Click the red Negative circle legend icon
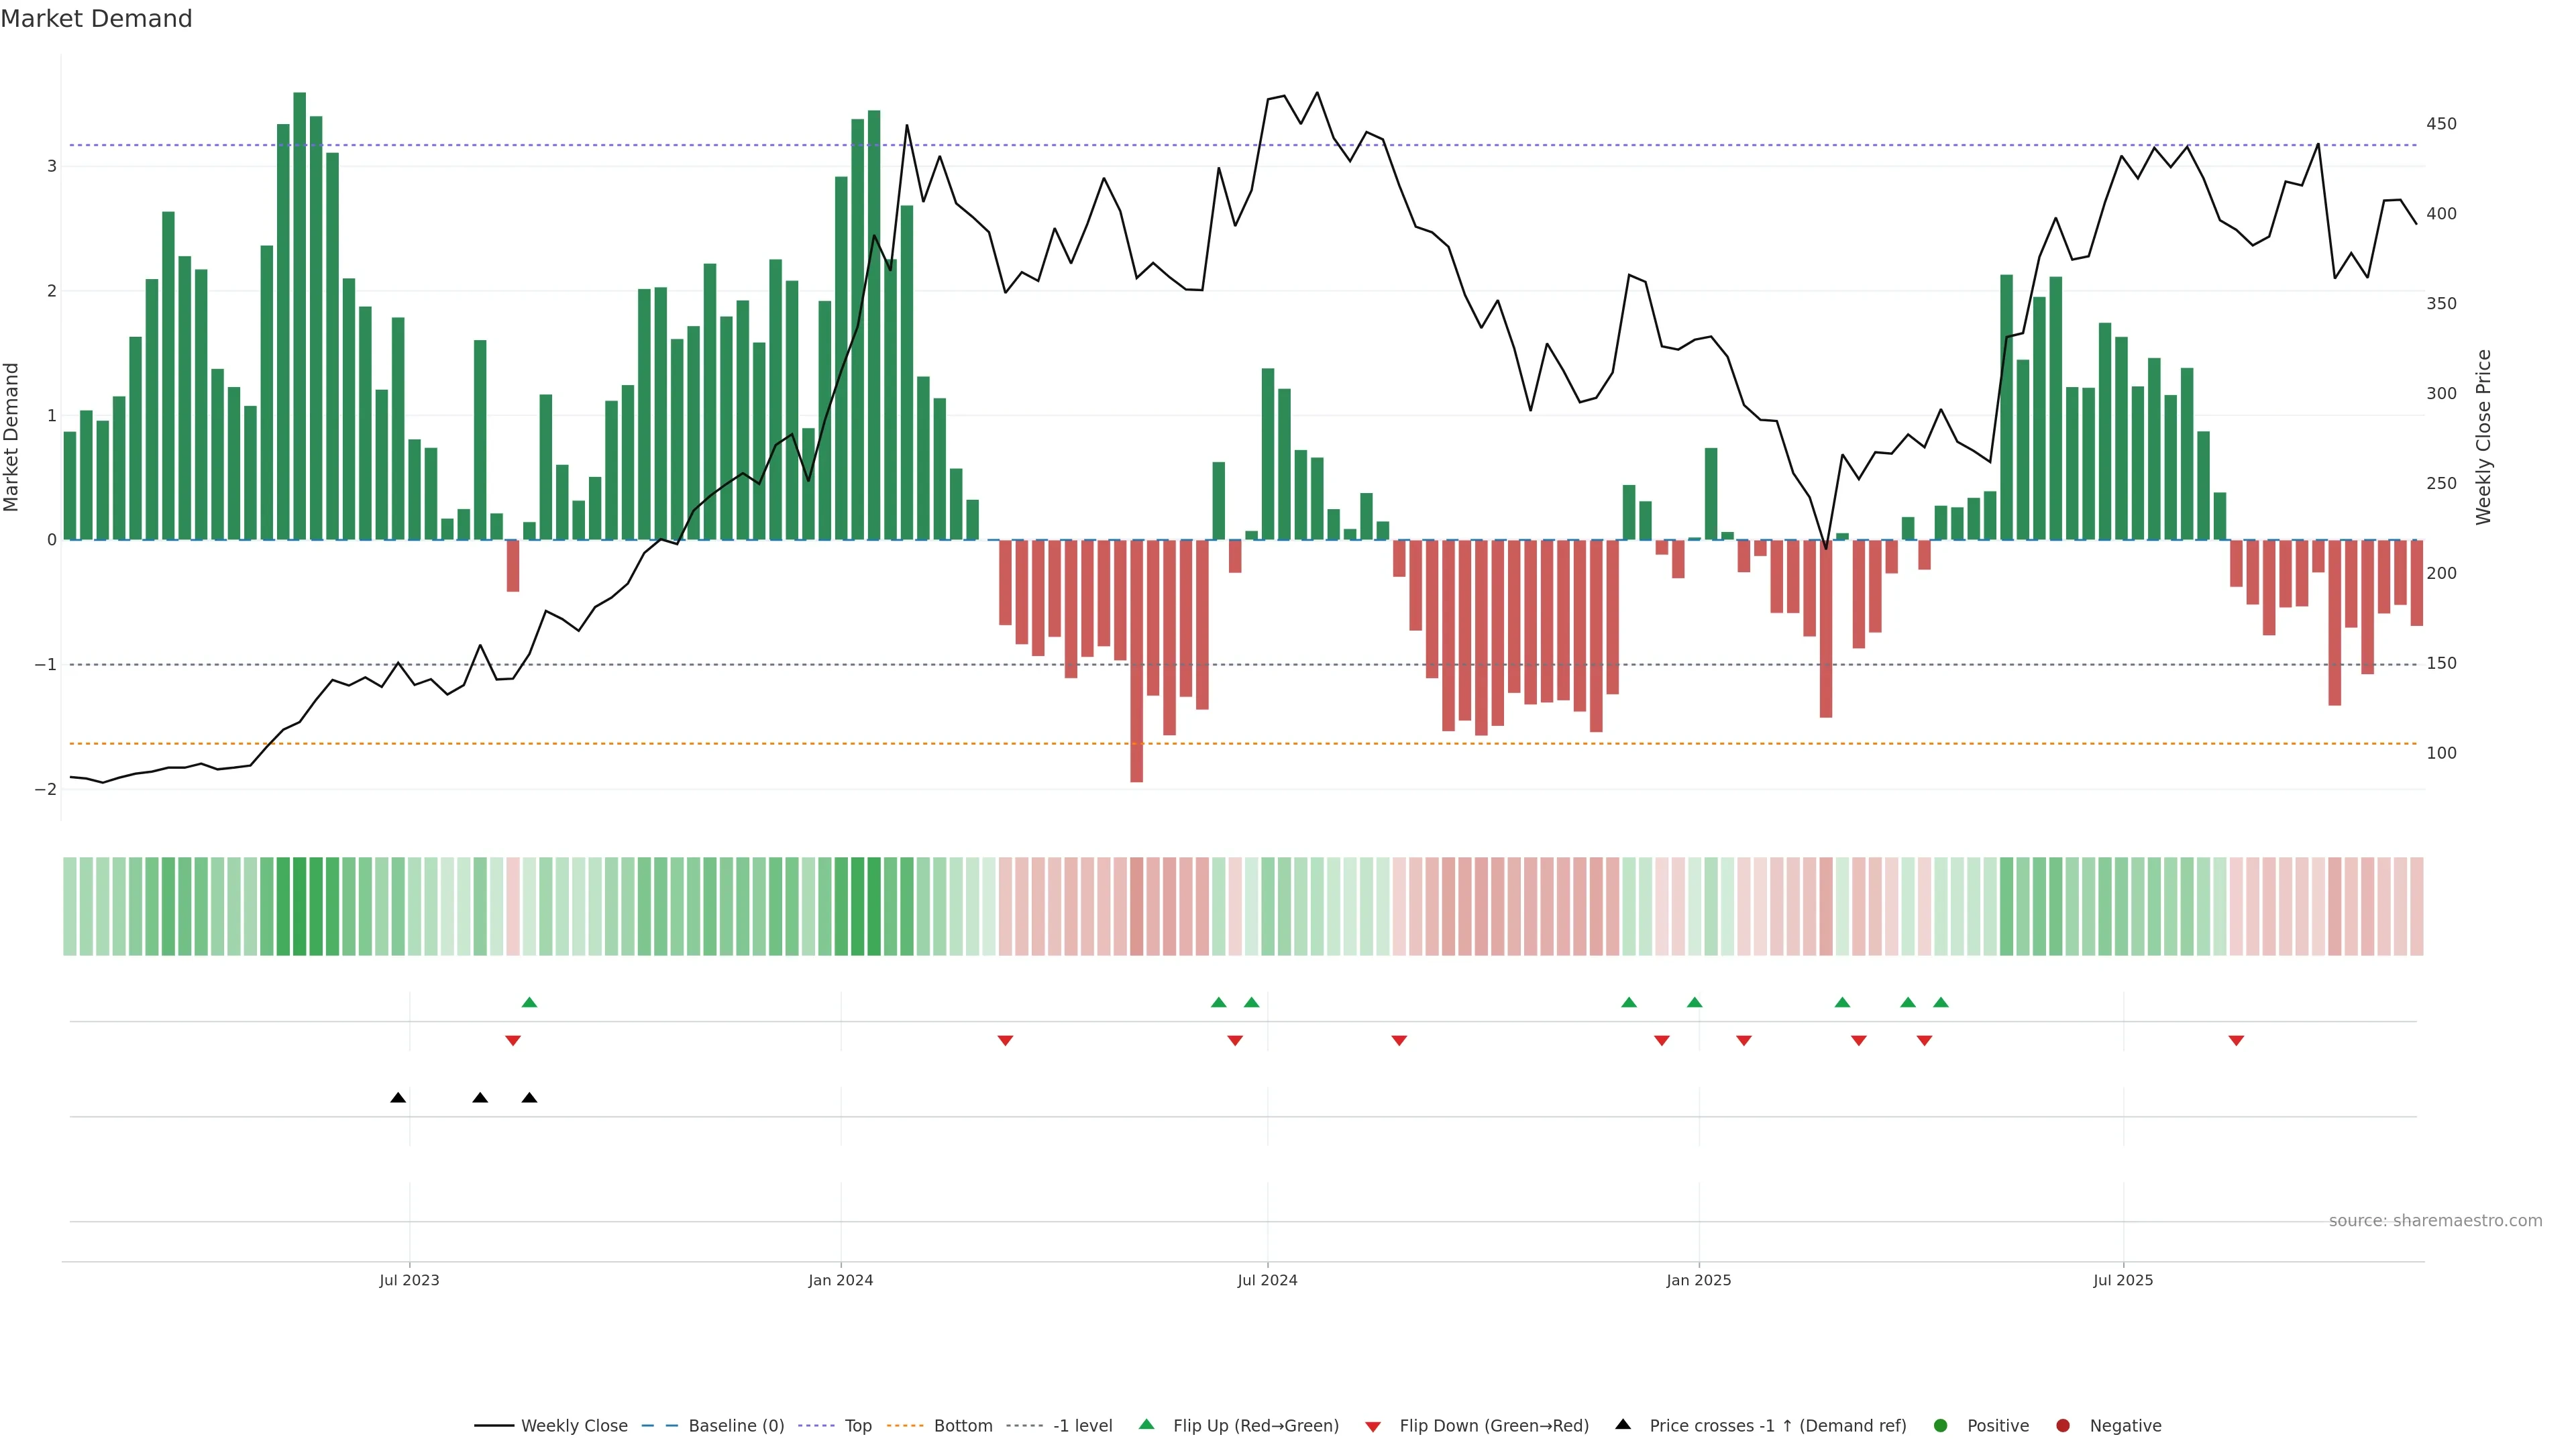This screenshot has width=2576, height=1449. click(x=2063, y=1425)
